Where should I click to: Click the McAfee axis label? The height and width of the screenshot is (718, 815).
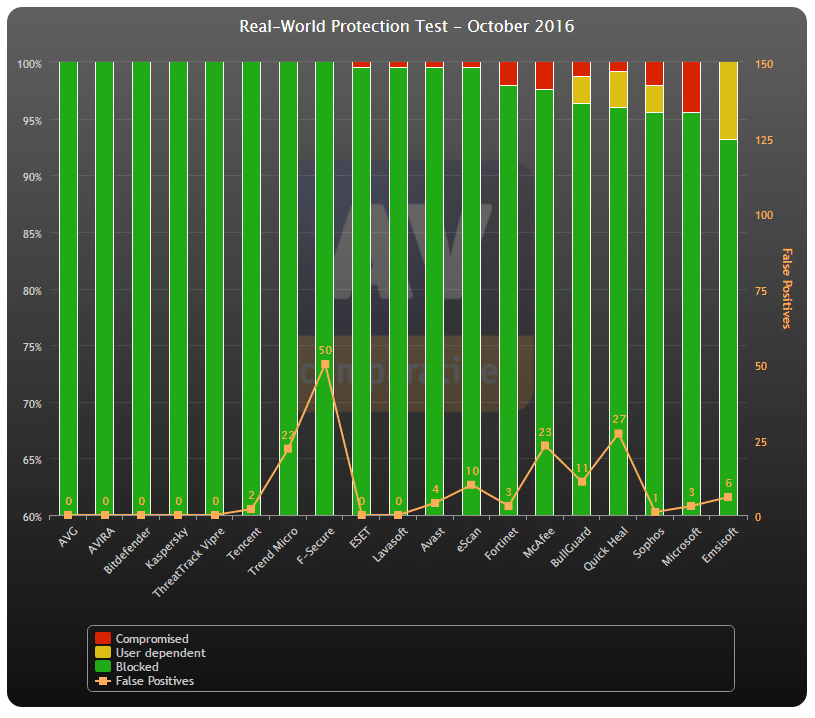pyautogui.click(x=538, y=542)
